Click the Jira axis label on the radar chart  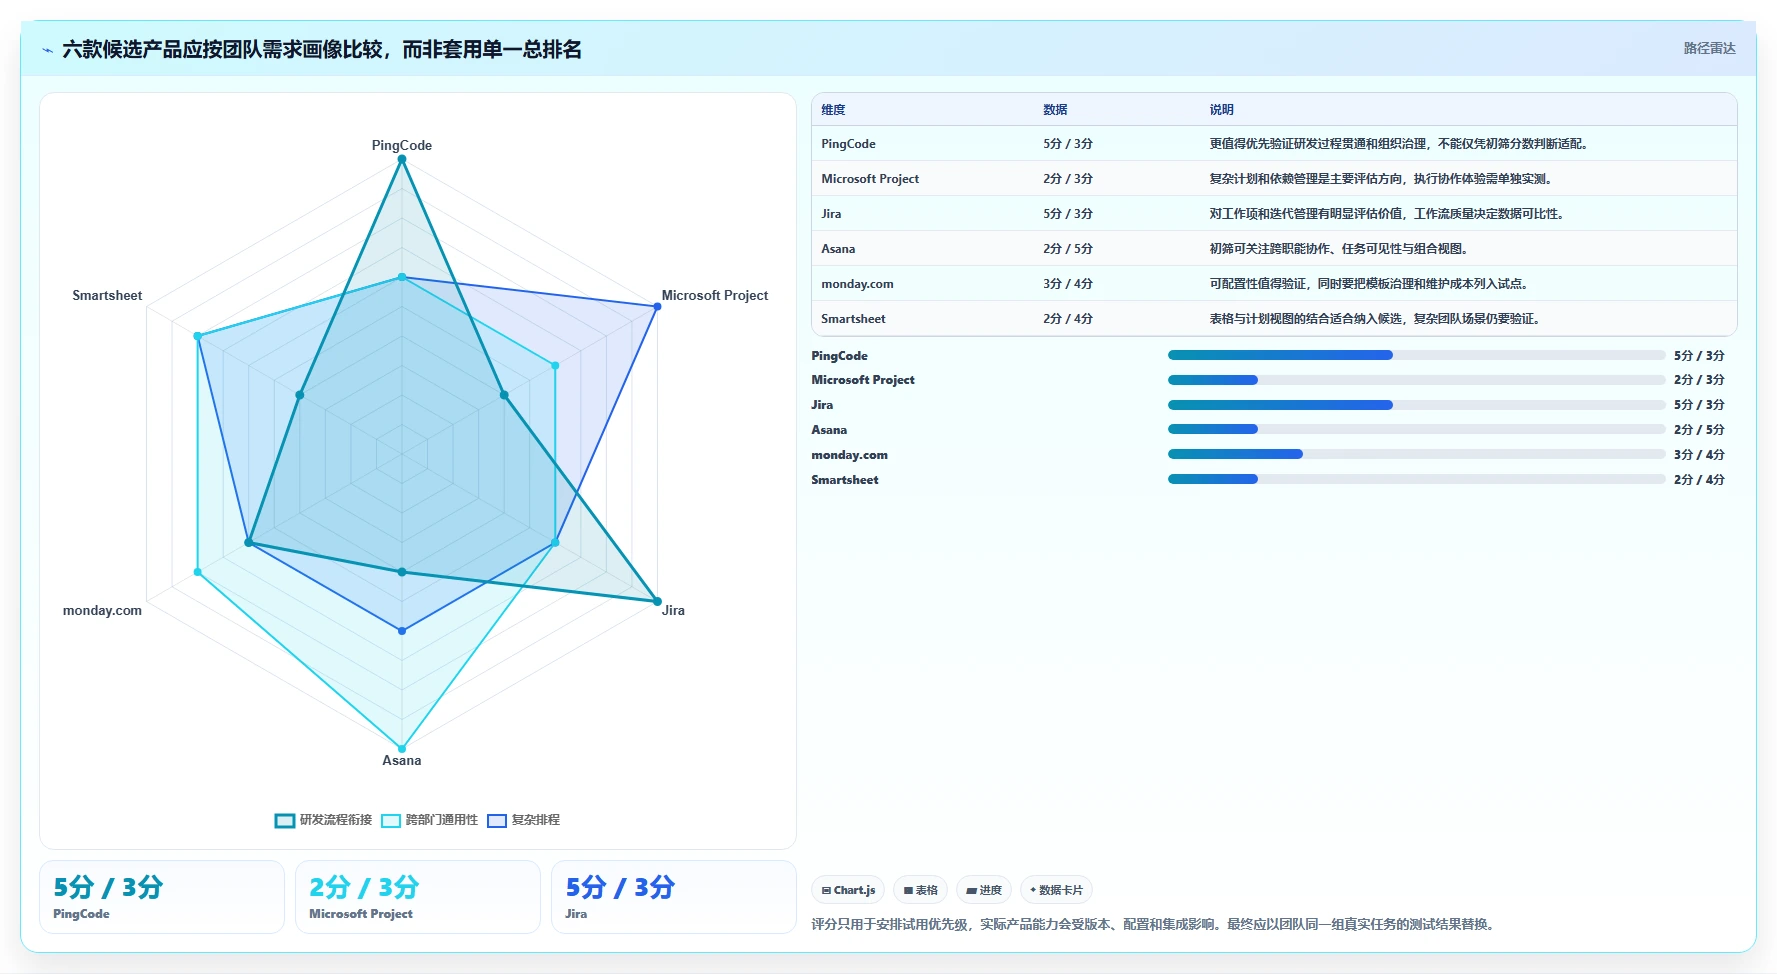(674, 610)
